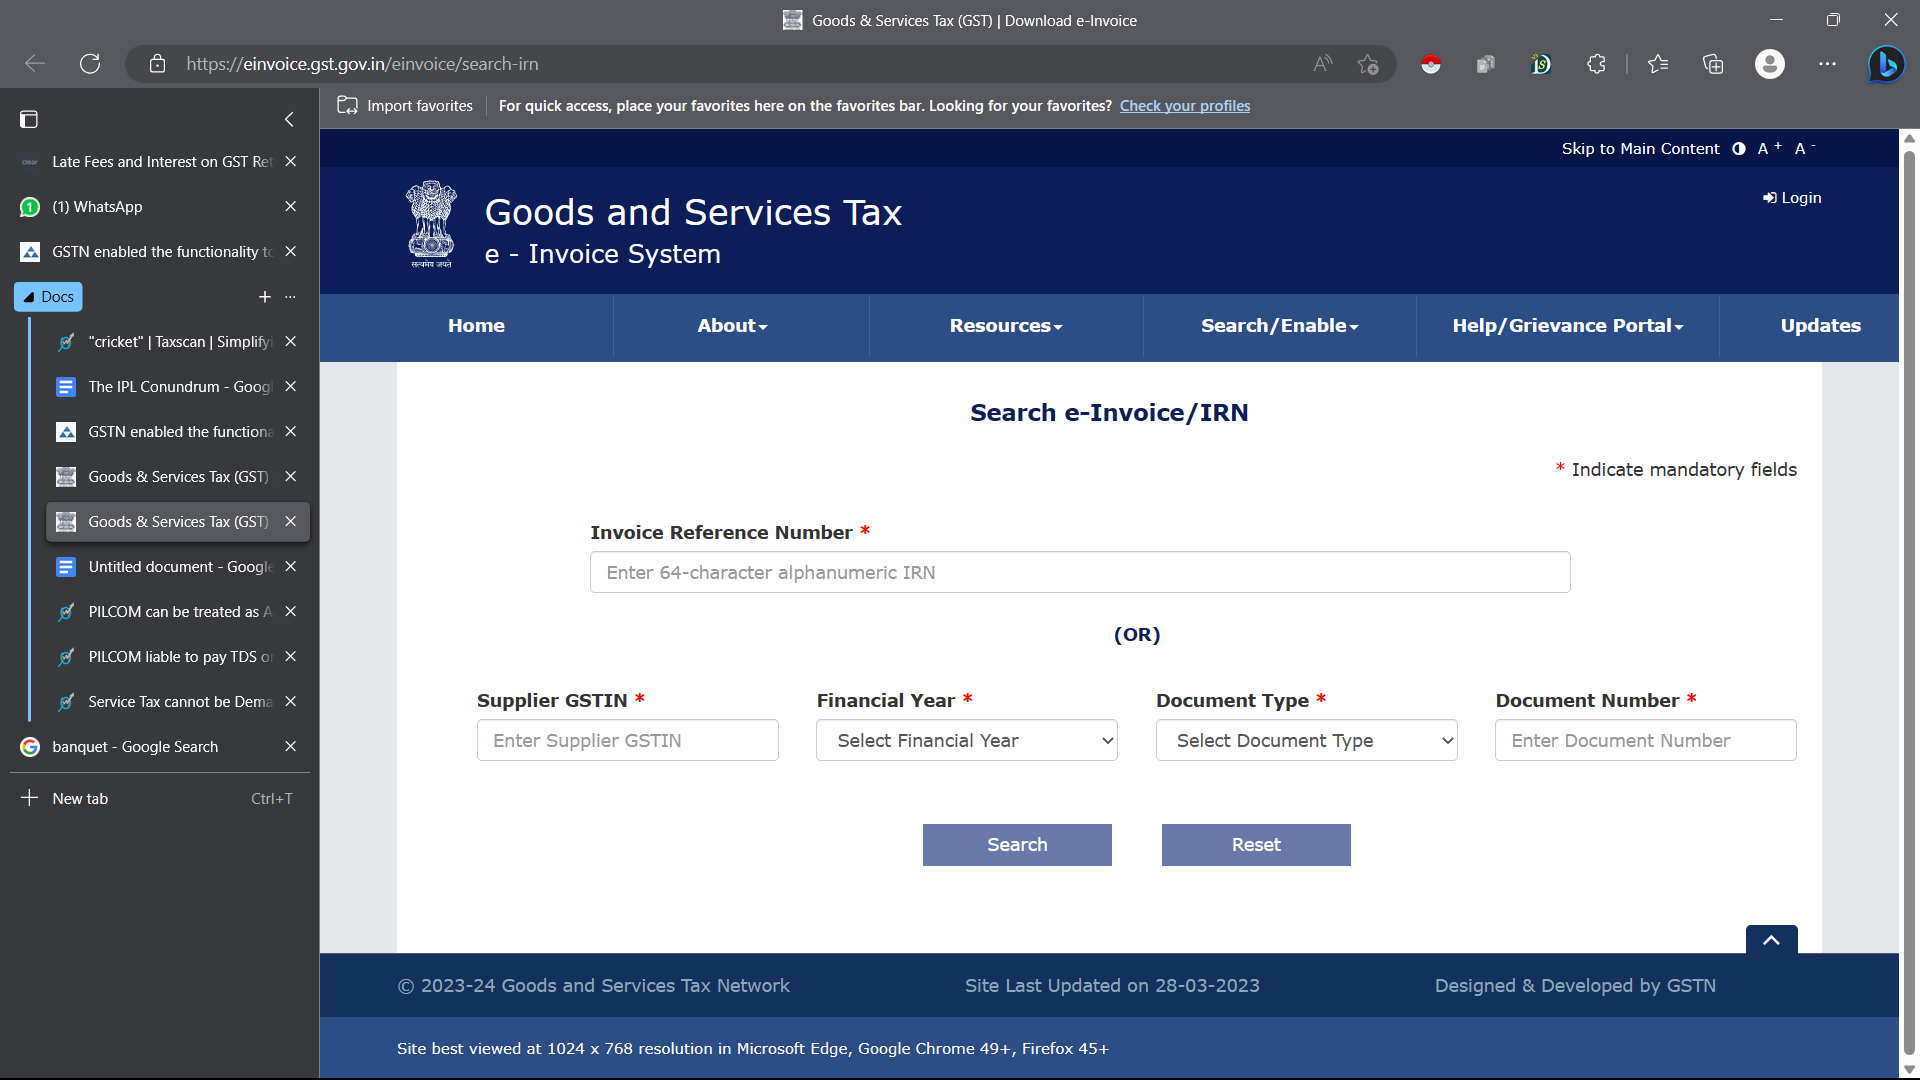Screen dimensions: 1920x1080
Task: Click the page vertical scrollbar
Action: [1909, 600]
